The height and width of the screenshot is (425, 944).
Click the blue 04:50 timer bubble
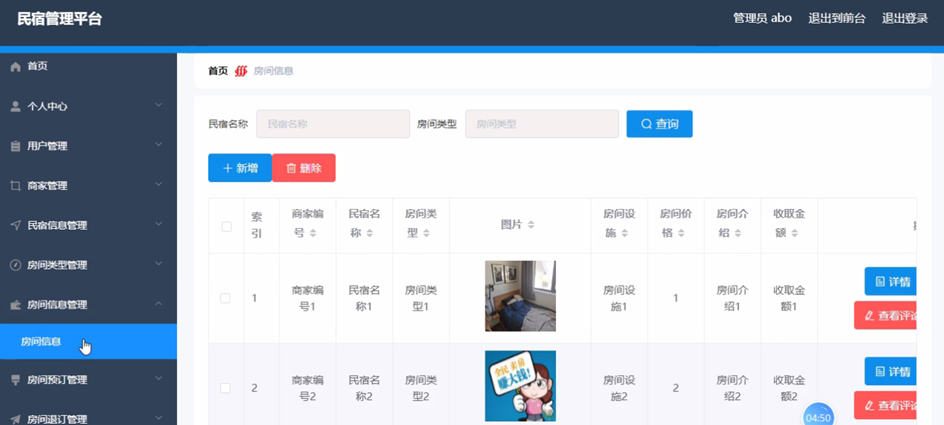click(x=818, y=416)
